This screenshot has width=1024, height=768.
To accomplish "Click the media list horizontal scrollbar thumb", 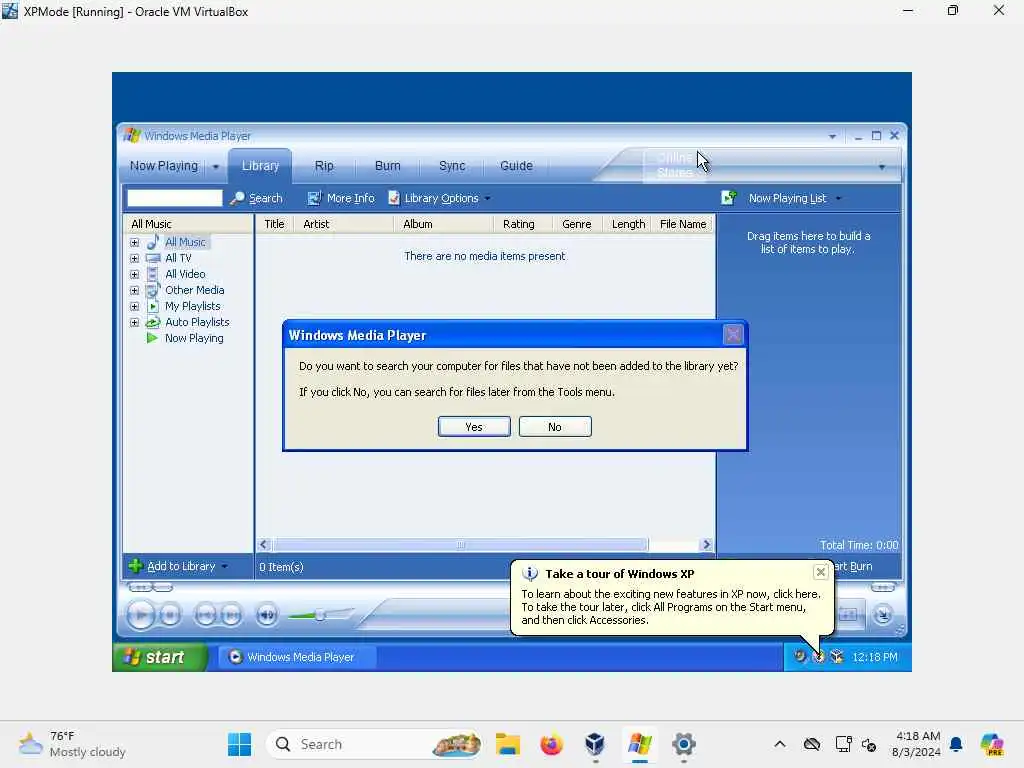I will [460, 545].
